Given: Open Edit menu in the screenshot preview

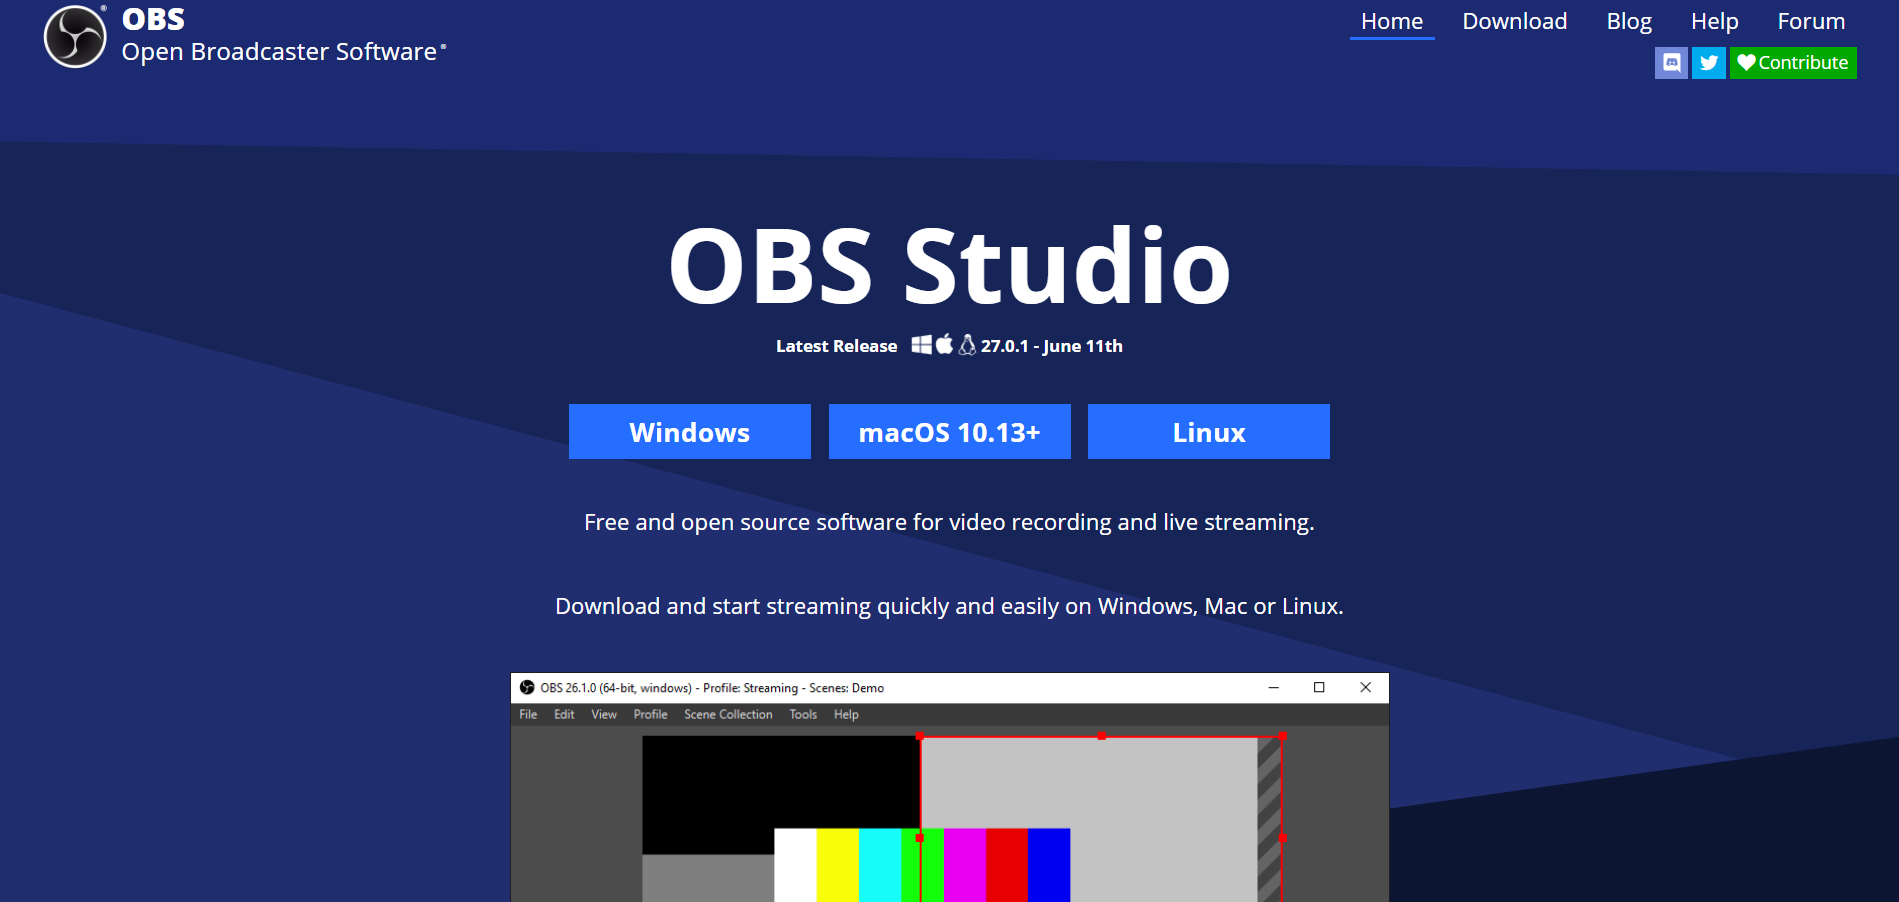Looking at the screenshot, I should click(564, 714).
